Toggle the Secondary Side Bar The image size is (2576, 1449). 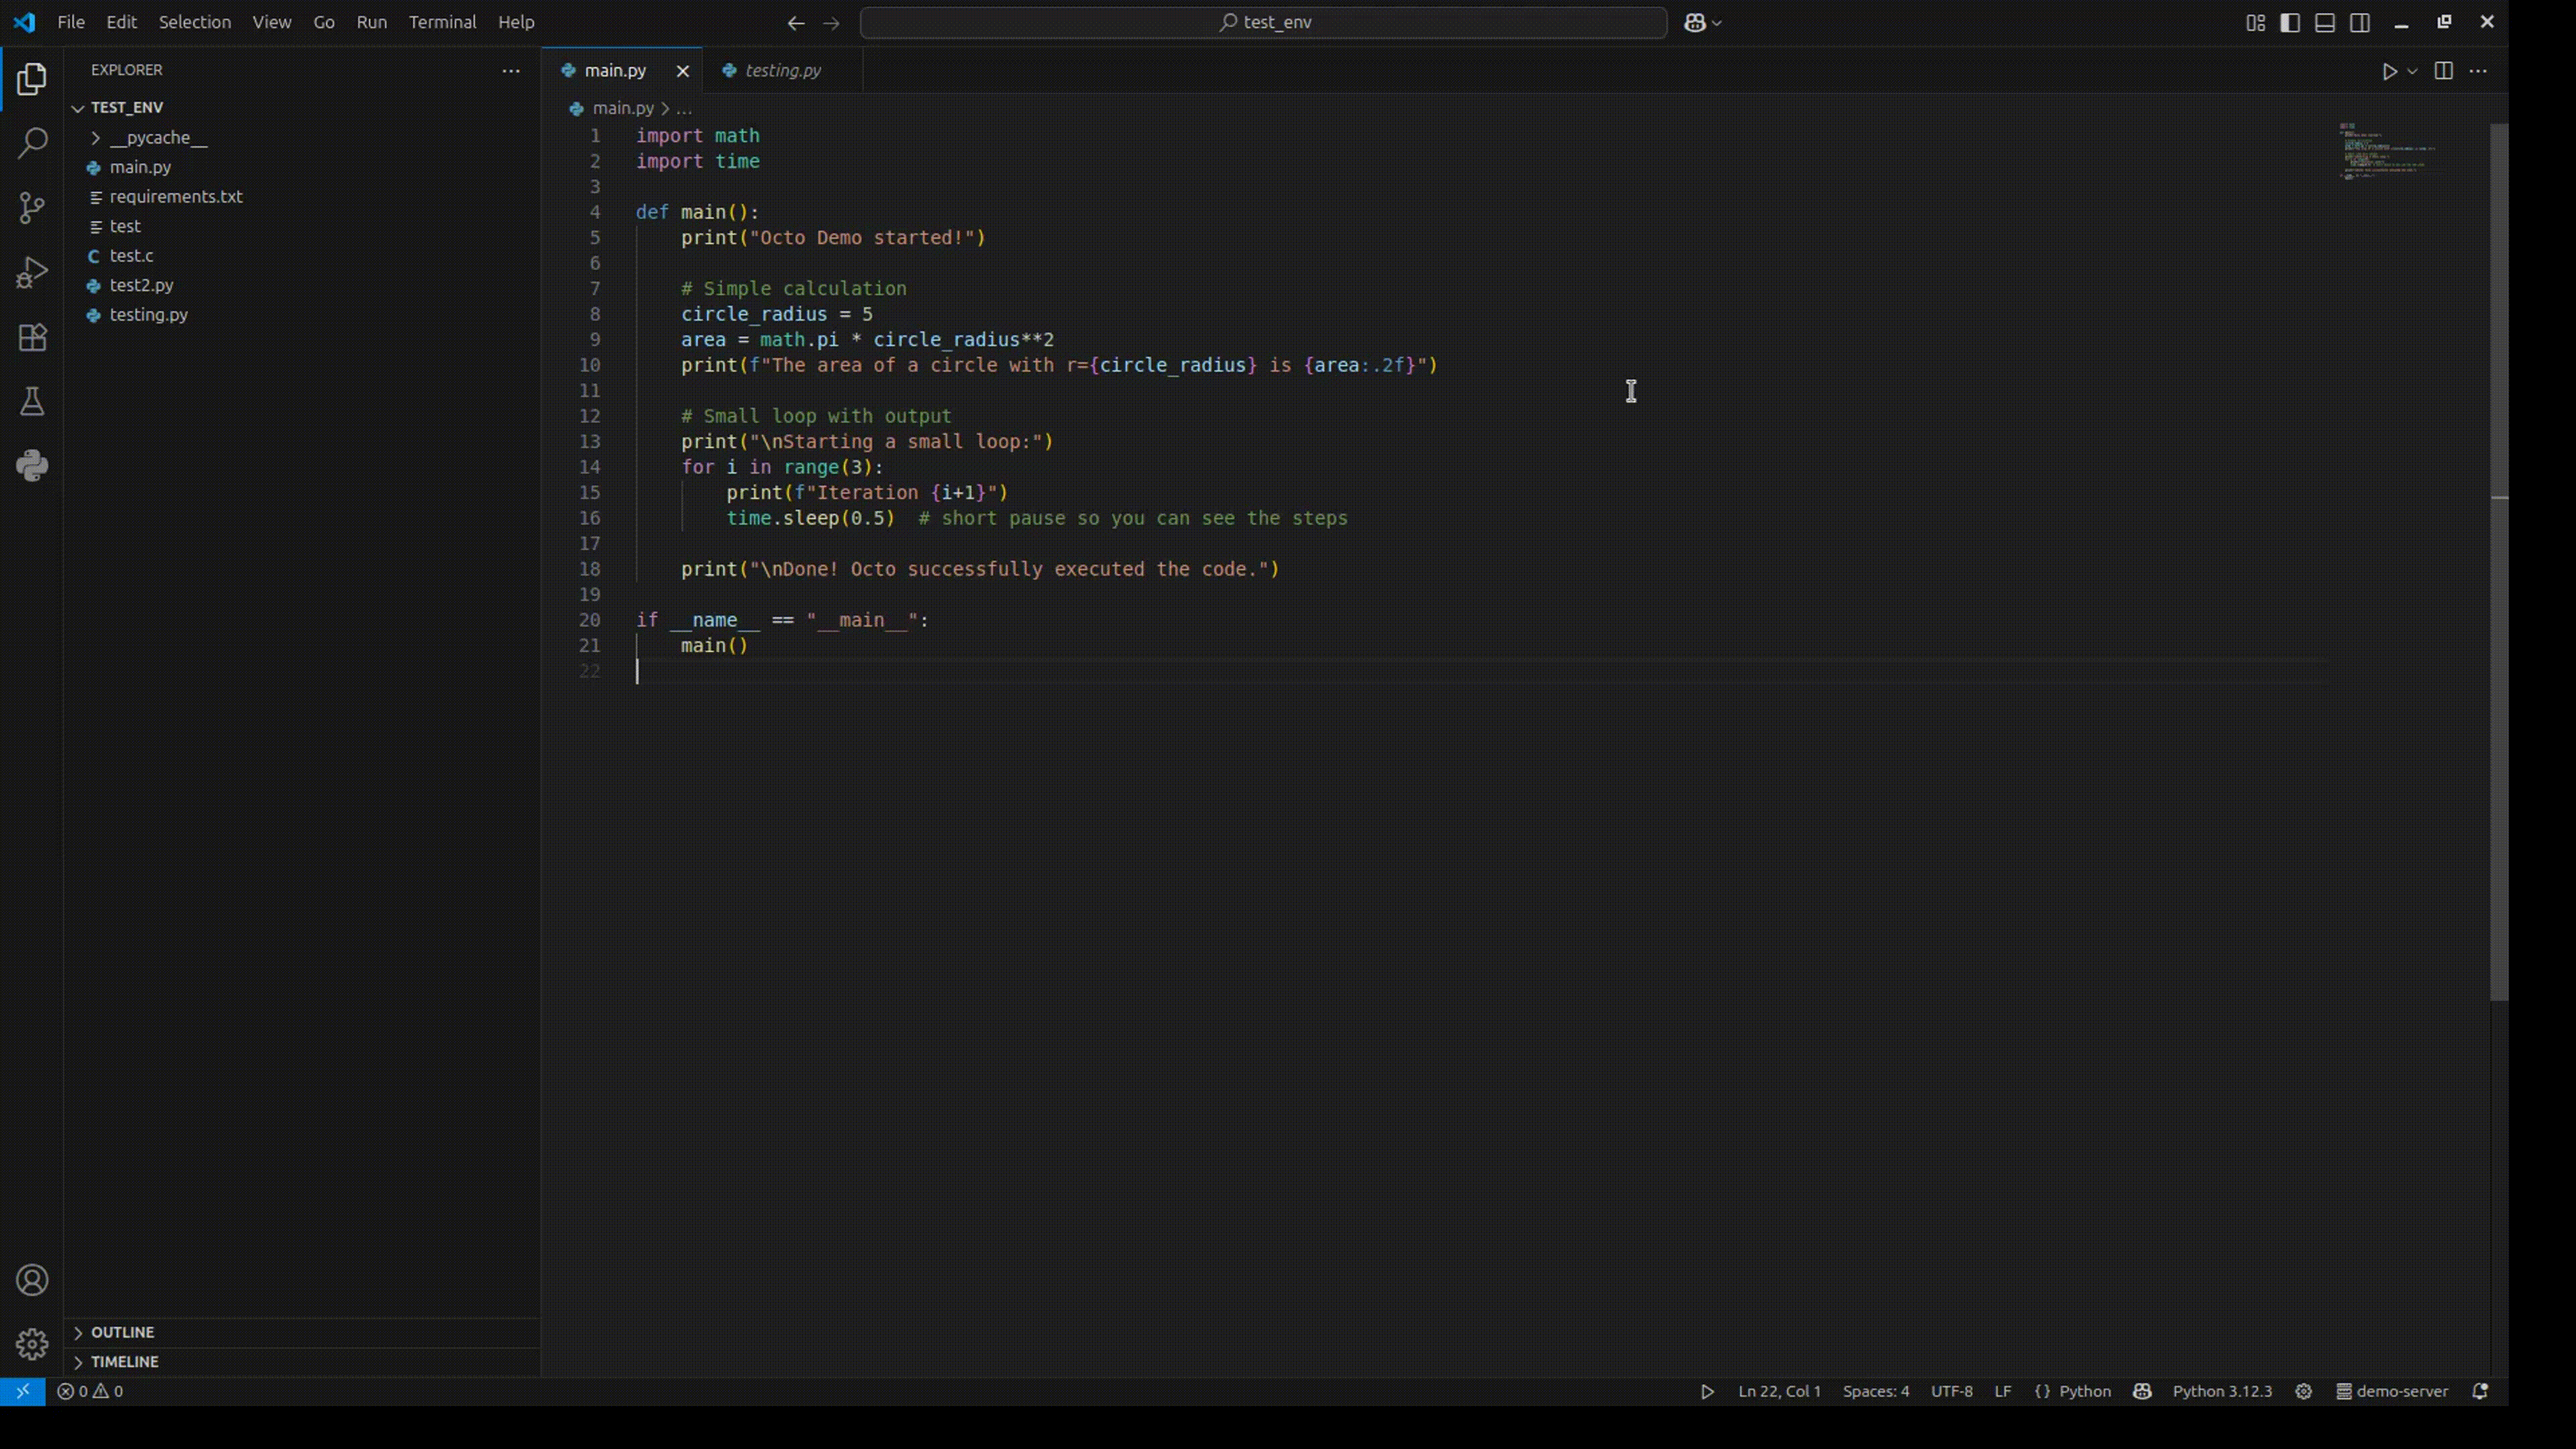(2360, 22)
